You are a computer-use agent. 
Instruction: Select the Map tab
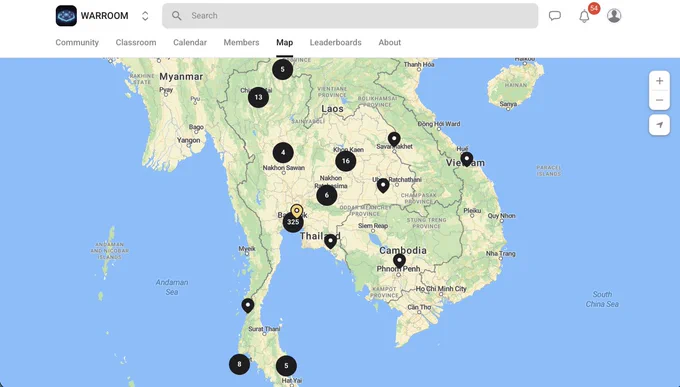point(284,43)
